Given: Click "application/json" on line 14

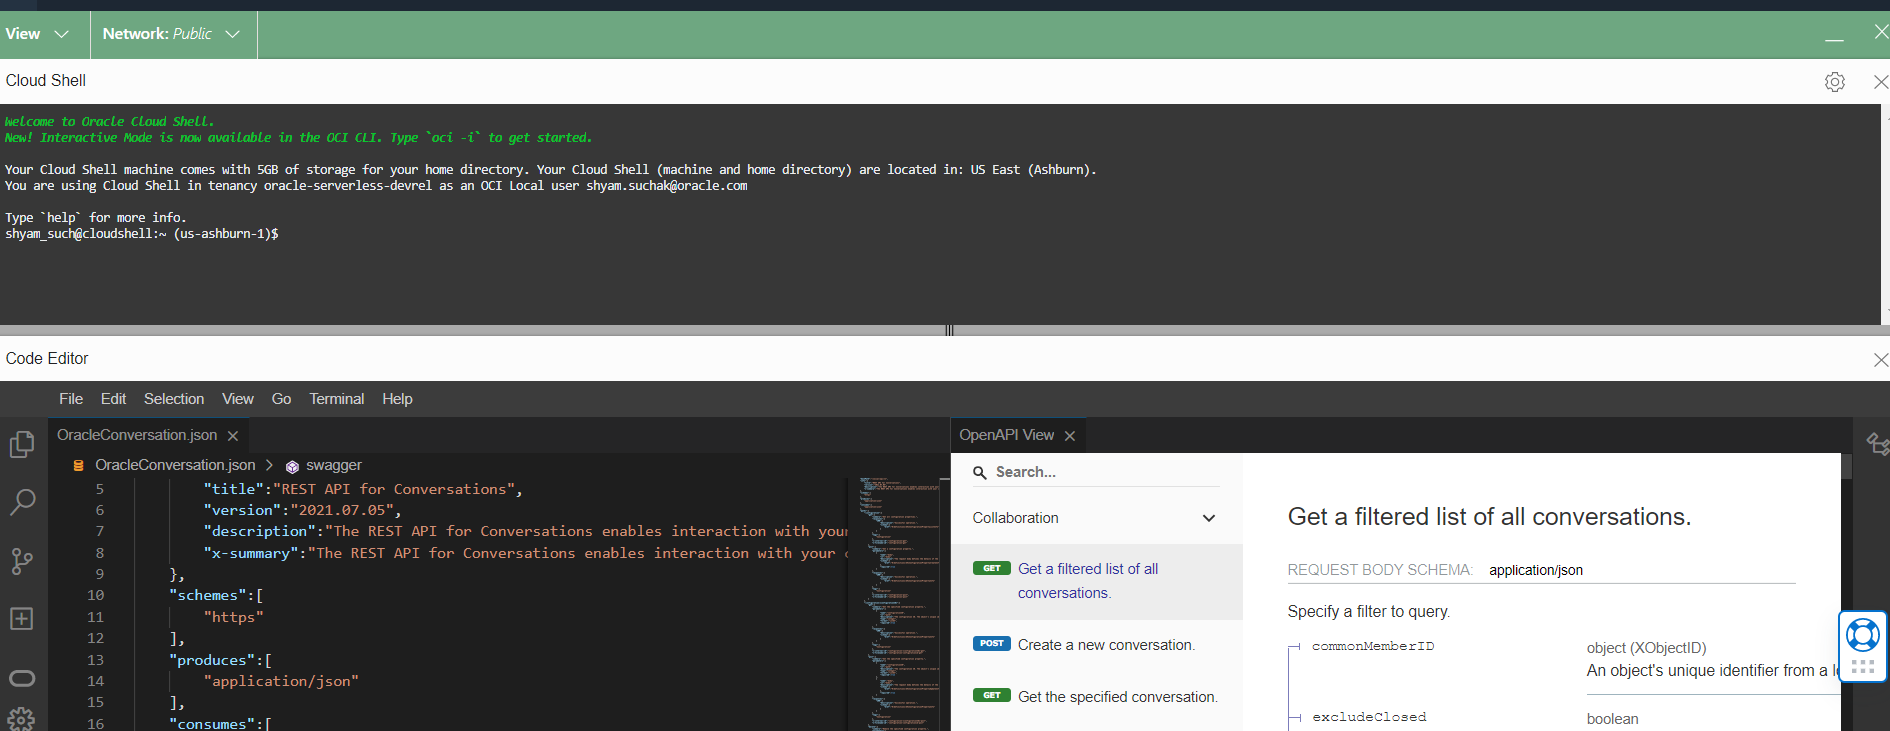Looking at the screenshot, I should tap(281, 682).
